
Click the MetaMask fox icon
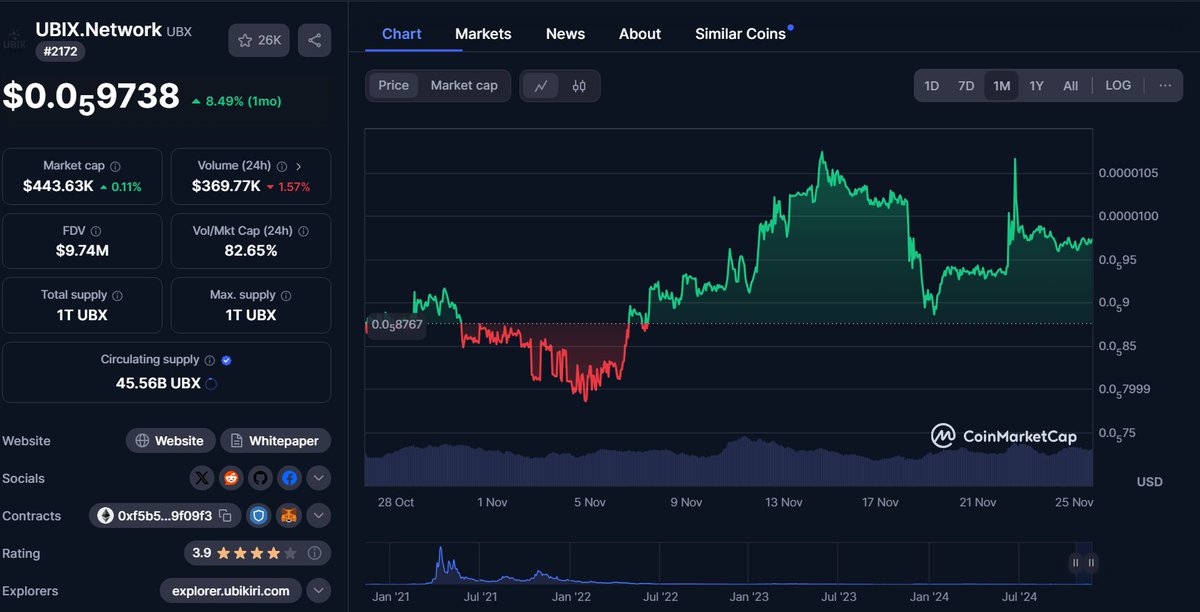click(288, 516)
